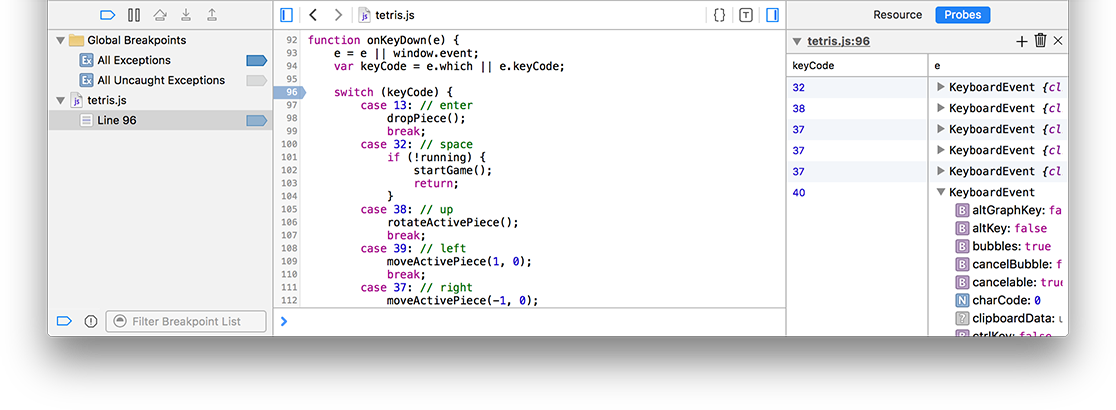Click the keyCode column header
Viewport: 1116px width, 410px height.
click(857, 65)
